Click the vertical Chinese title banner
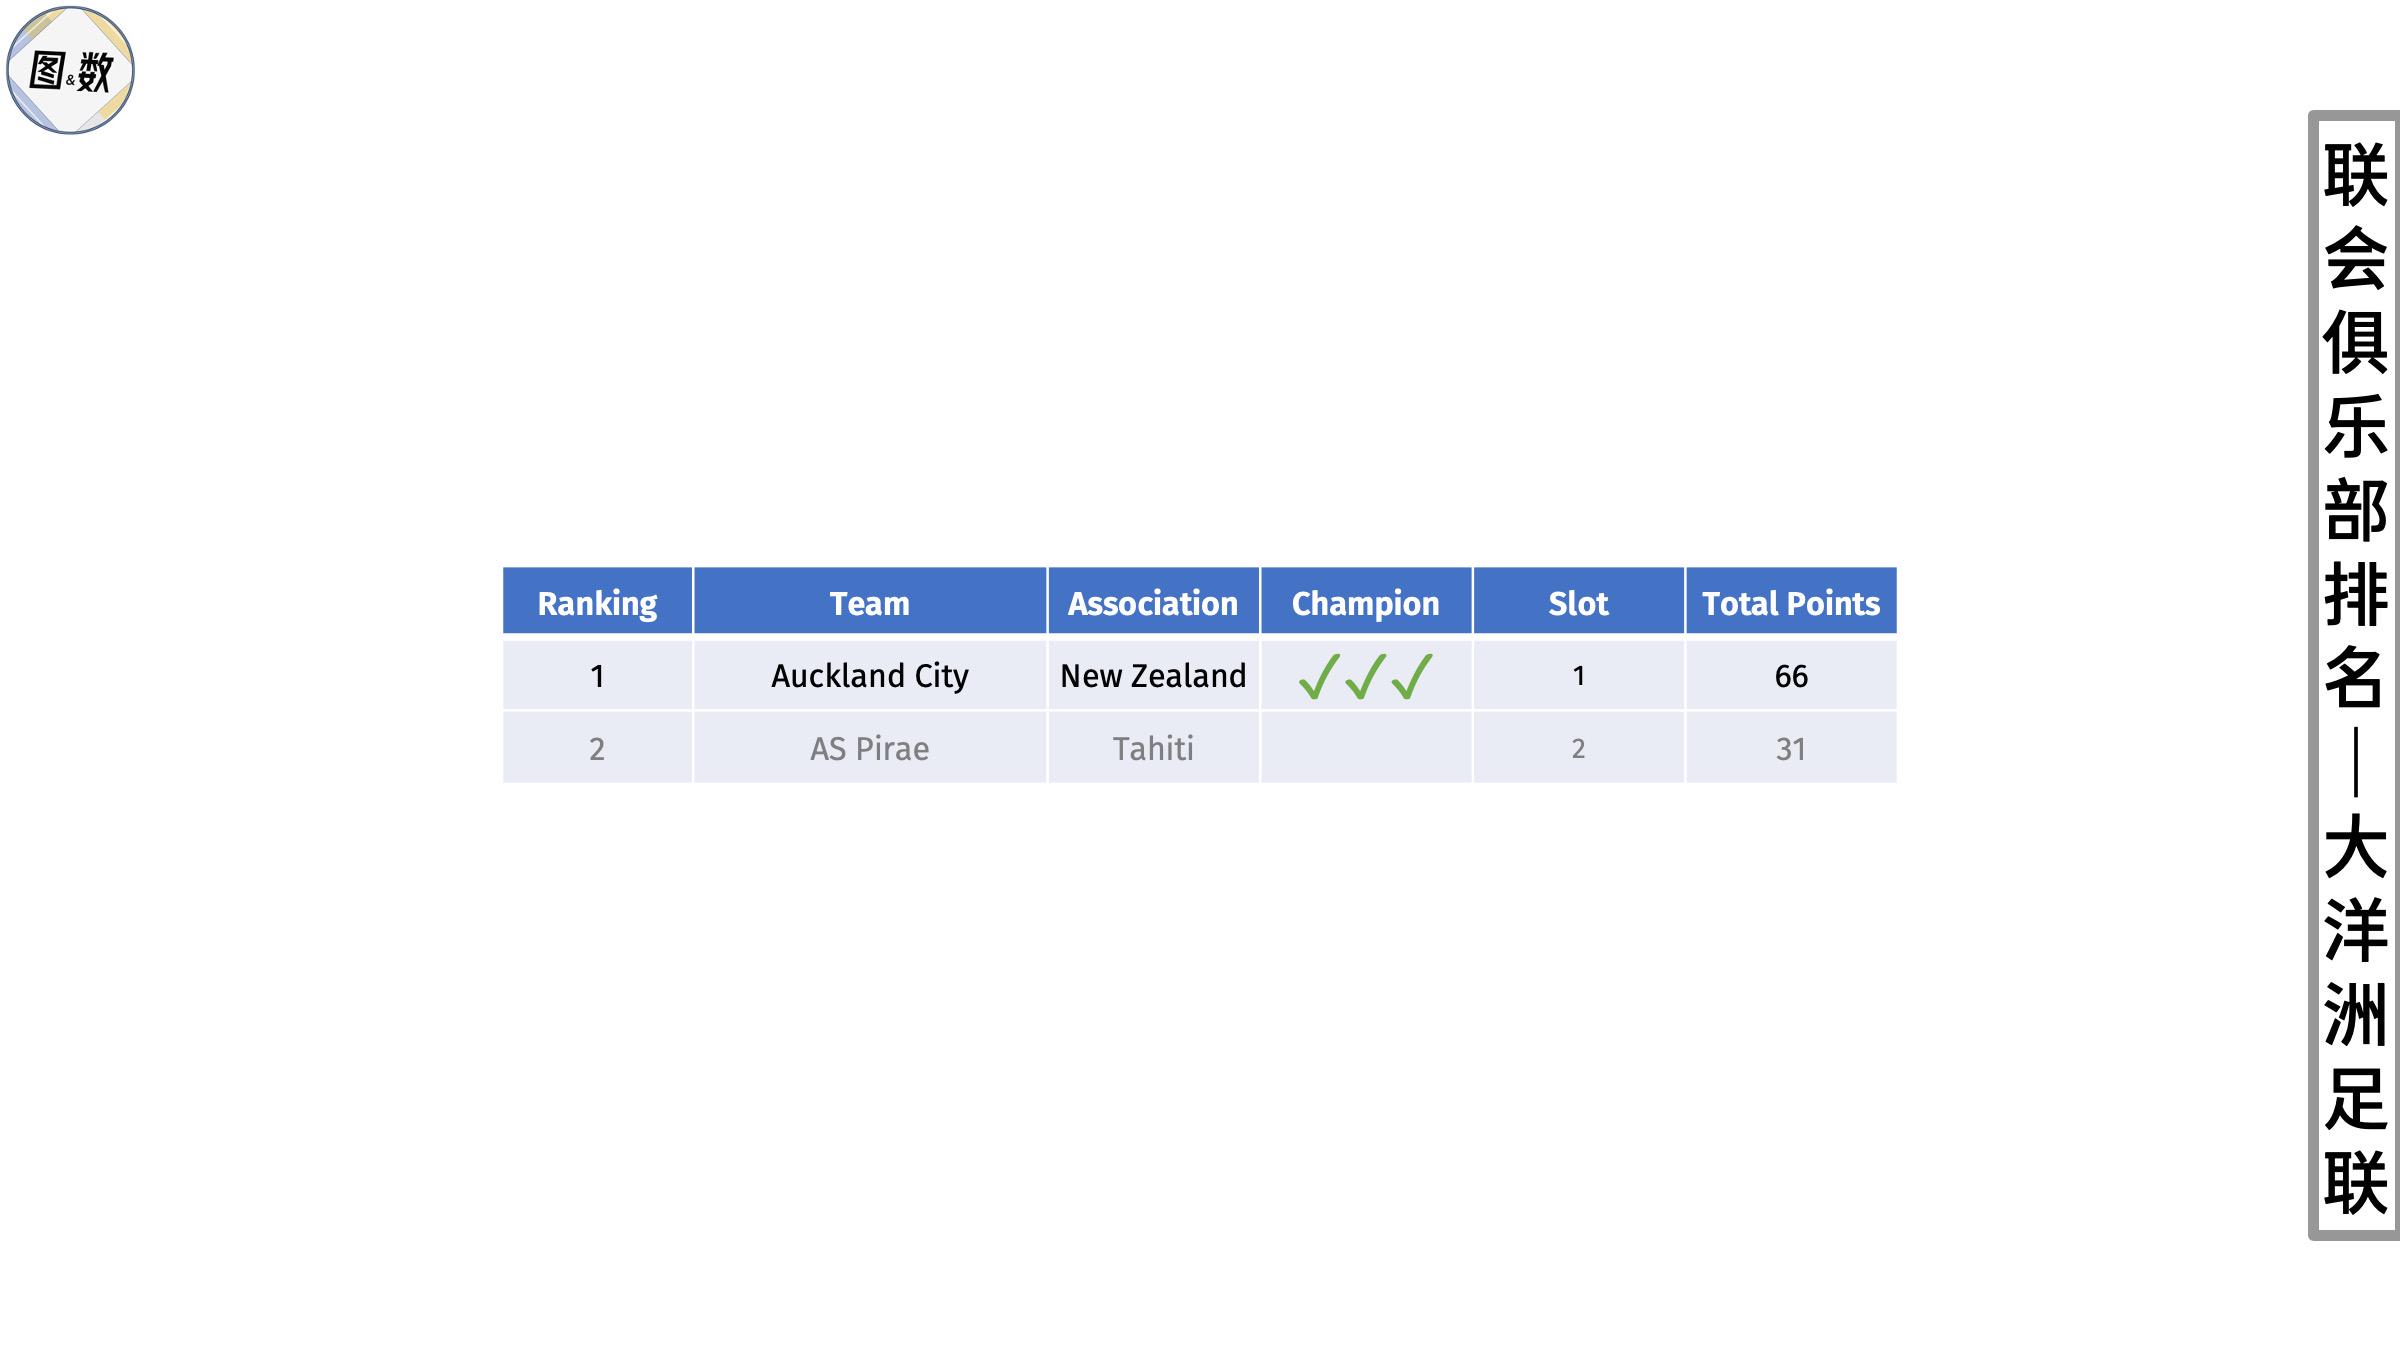The image size is (2400, 1350). tap(2354, 676)
